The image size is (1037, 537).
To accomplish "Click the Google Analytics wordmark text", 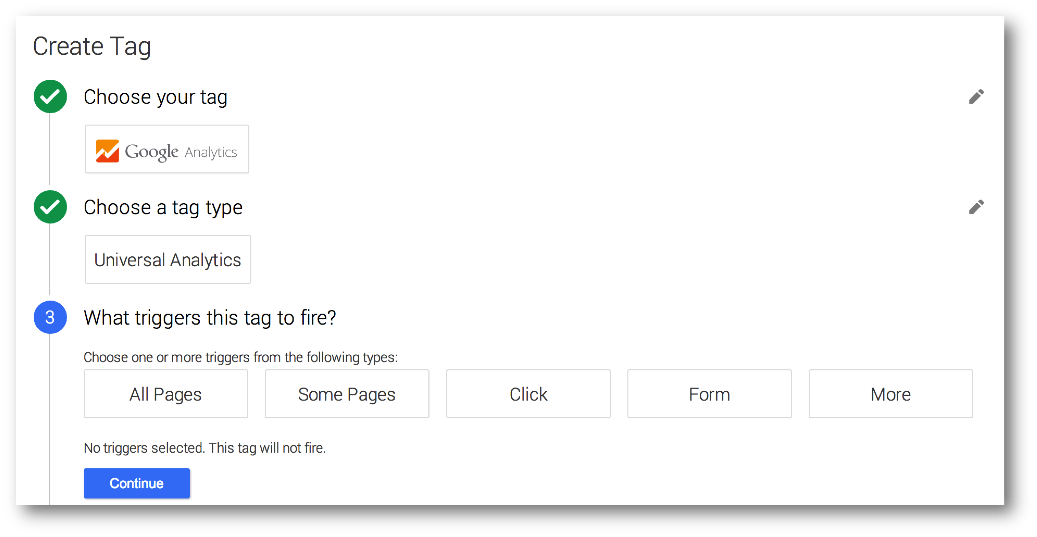I will (x=181, y=152).
